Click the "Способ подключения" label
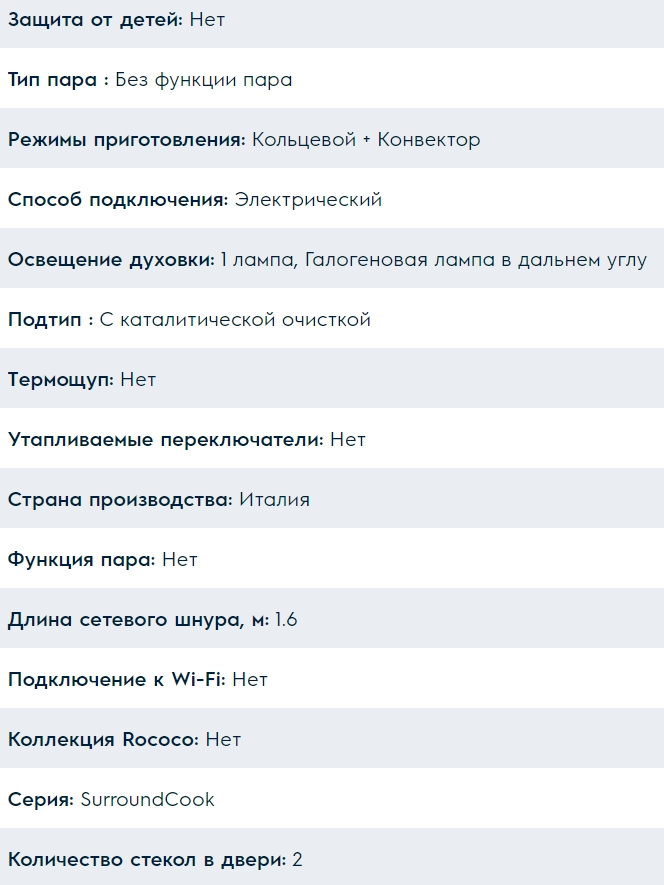The width and height of the screenshot is (664, 885). [x=117, y=200]
